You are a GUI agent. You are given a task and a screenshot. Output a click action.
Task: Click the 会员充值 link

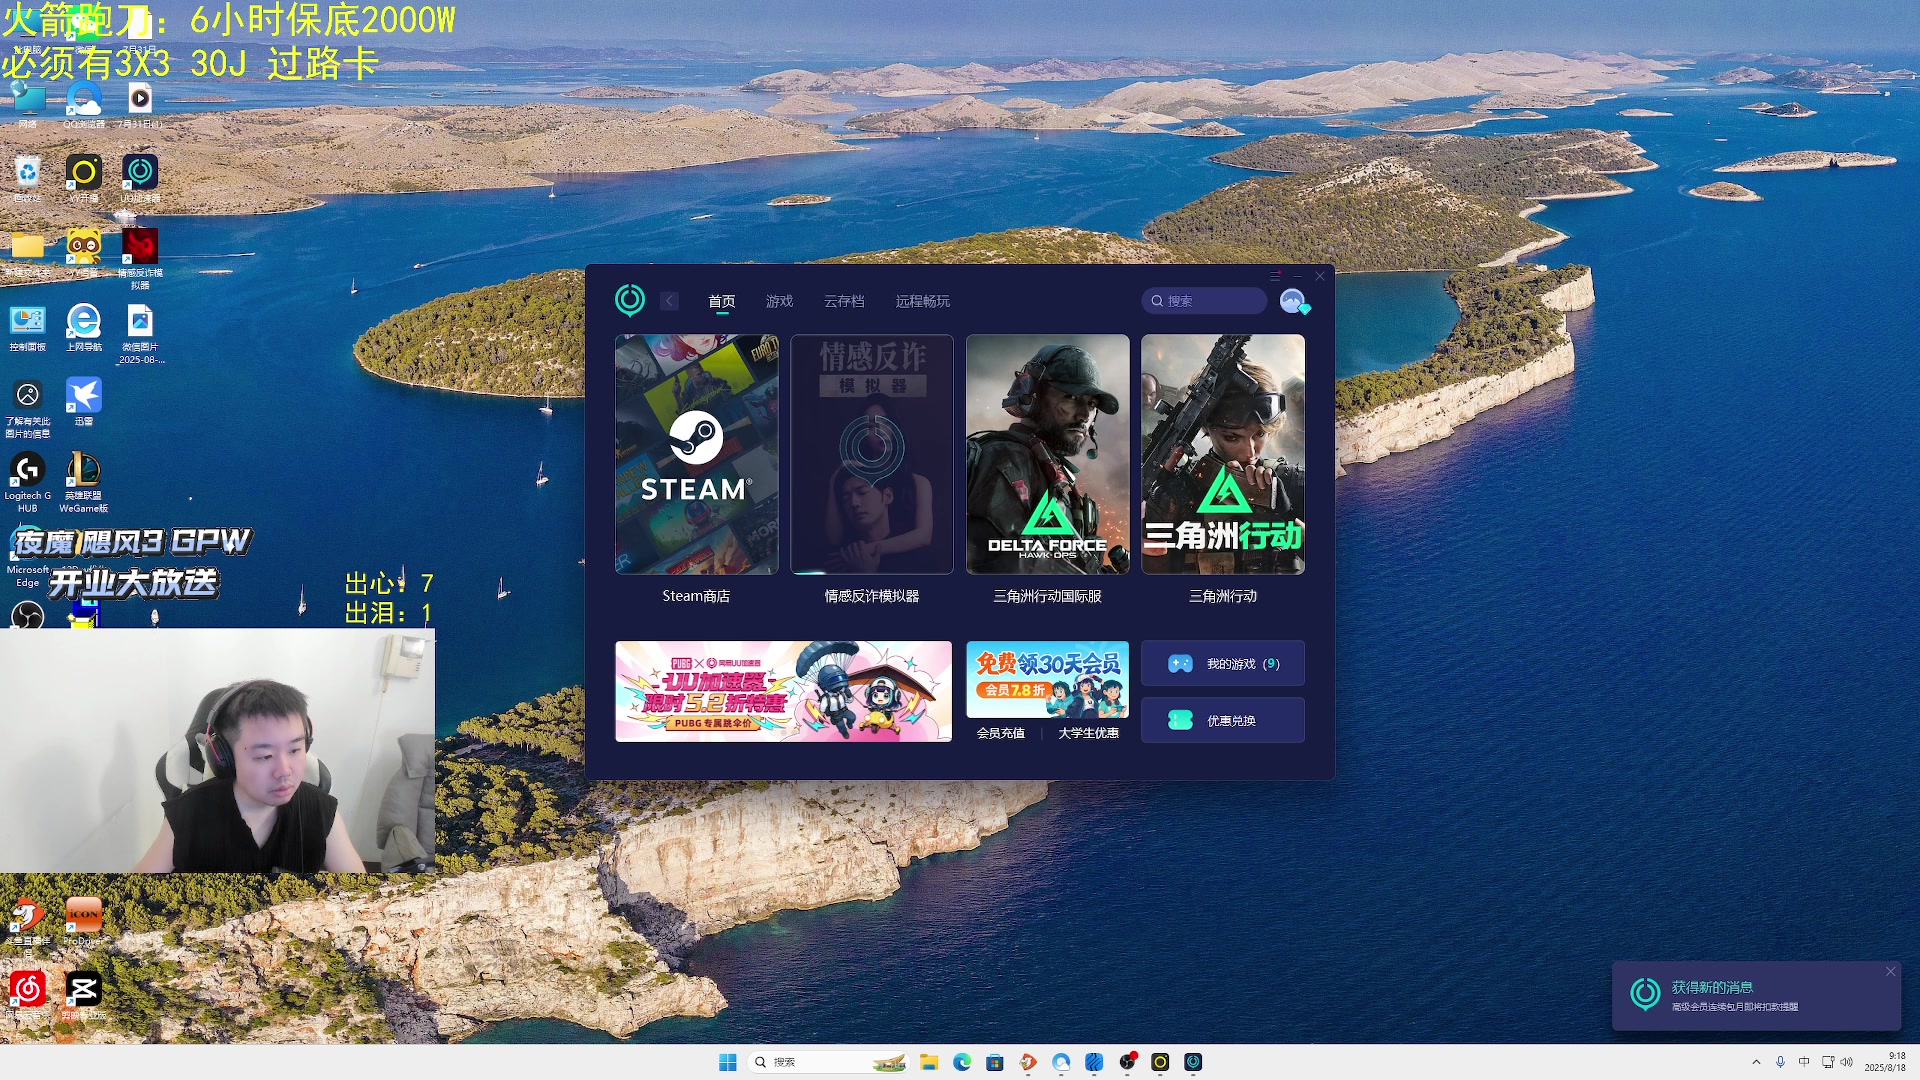click(1001, 733)
